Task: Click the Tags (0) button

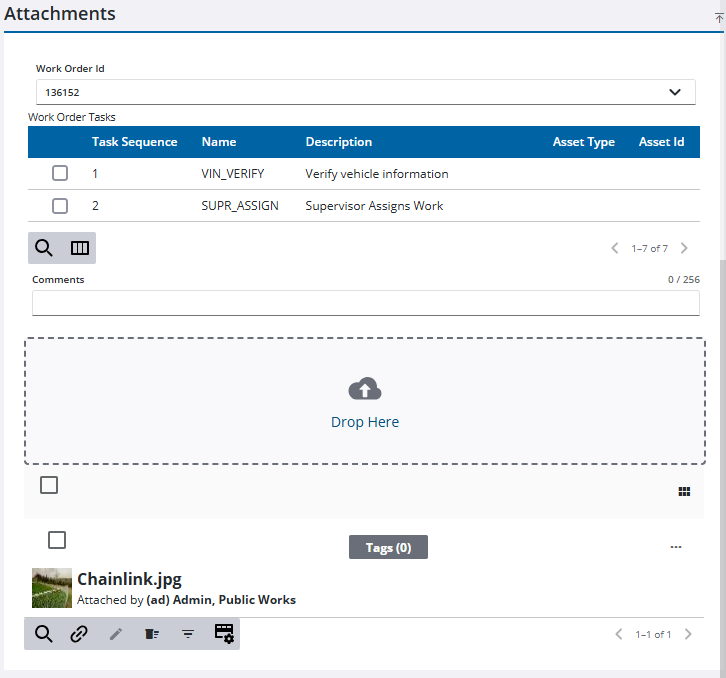Action: 388,547
